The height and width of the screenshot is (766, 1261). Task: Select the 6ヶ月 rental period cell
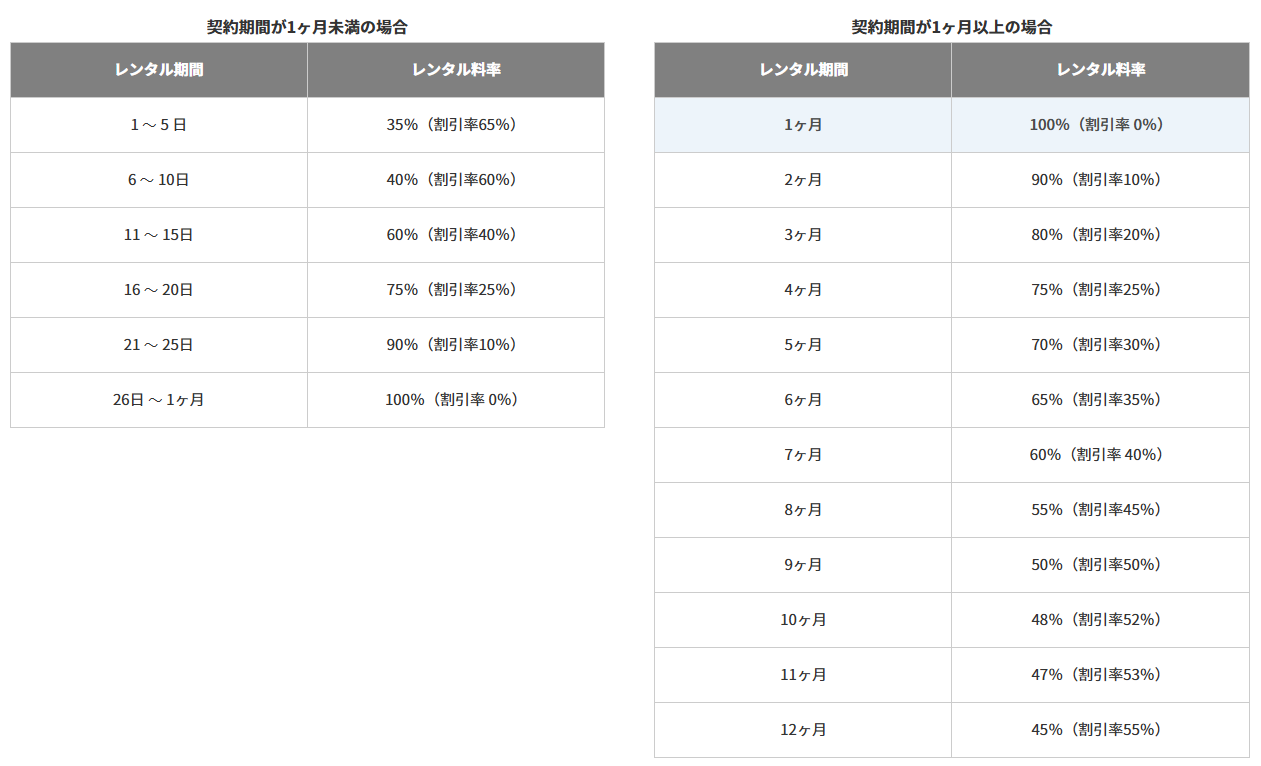coord(803,400)
